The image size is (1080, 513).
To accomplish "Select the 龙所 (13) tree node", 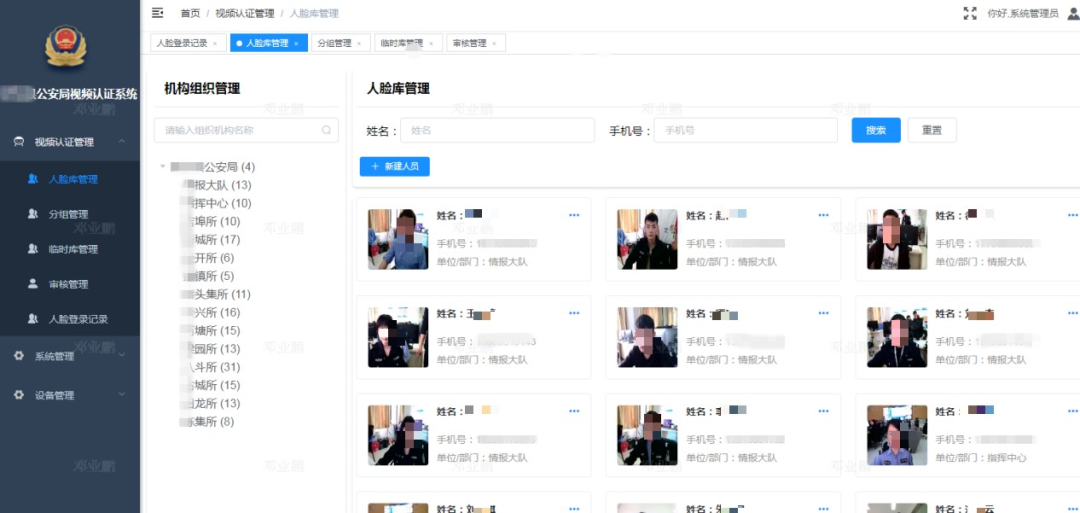I will (212, 403).
